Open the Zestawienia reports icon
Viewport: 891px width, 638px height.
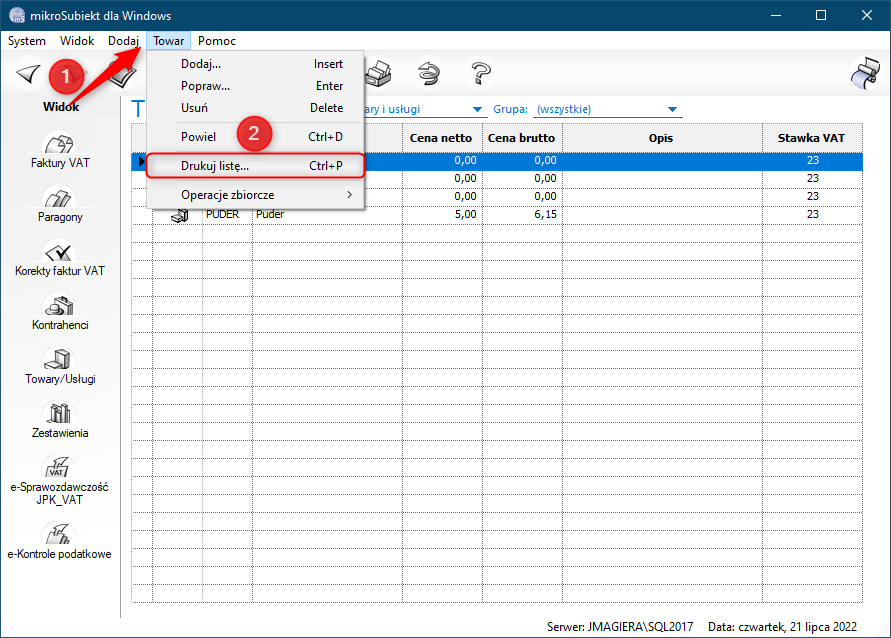point(60,416)
